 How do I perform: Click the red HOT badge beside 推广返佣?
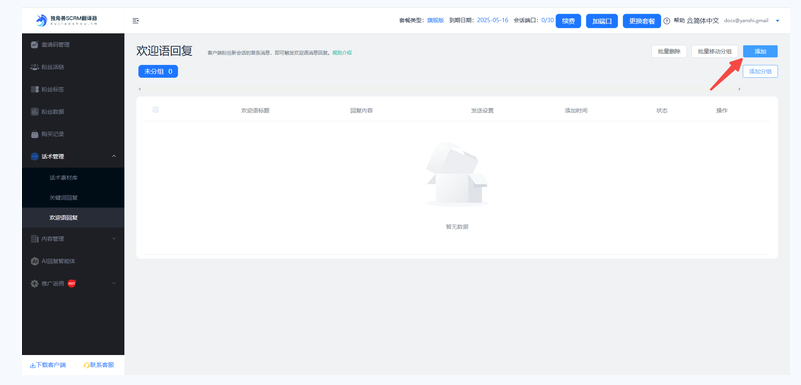coord(72,283)
